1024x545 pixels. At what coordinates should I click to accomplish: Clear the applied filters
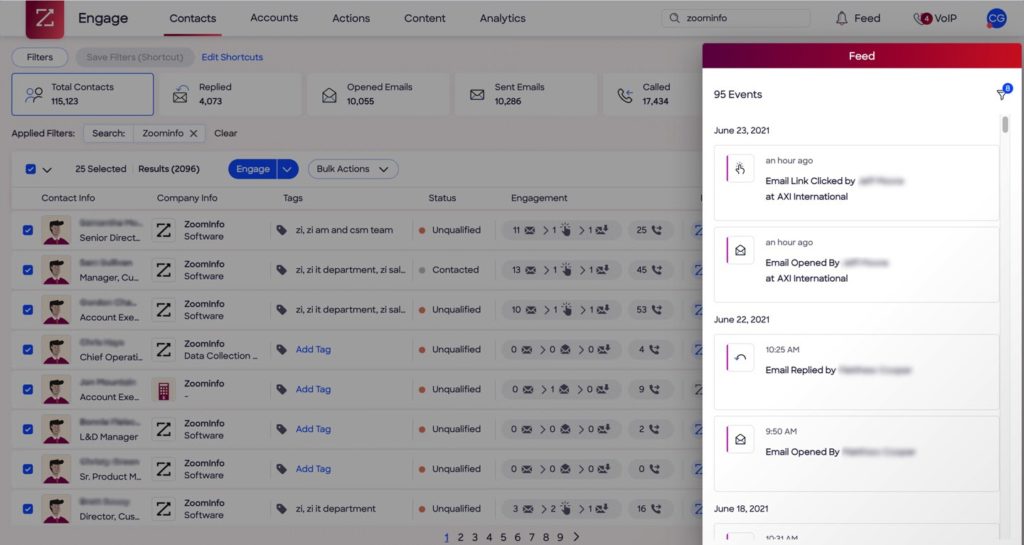pyautogui.click(x=225, y=133)
